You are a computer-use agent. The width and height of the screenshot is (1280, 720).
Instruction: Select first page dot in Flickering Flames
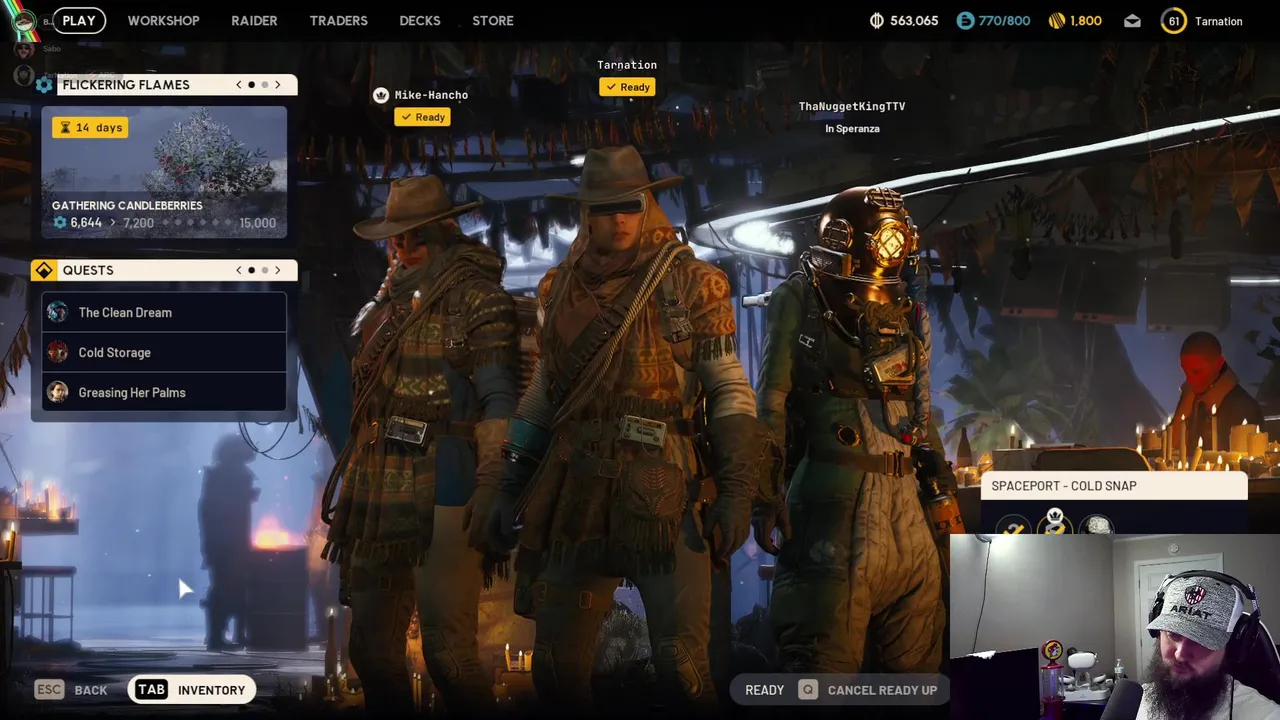[x=252, y=85]
